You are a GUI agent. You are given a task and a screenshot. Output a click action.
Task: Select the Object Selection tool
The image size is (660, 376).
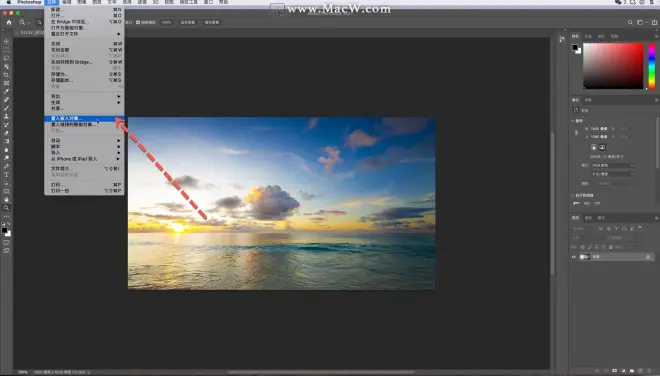(6, 67)
